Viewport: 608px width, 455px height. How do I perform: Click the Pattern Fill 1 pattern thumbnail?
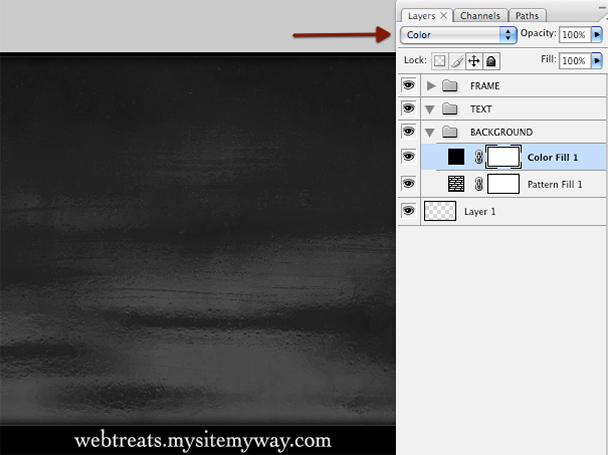coord(456,184)
